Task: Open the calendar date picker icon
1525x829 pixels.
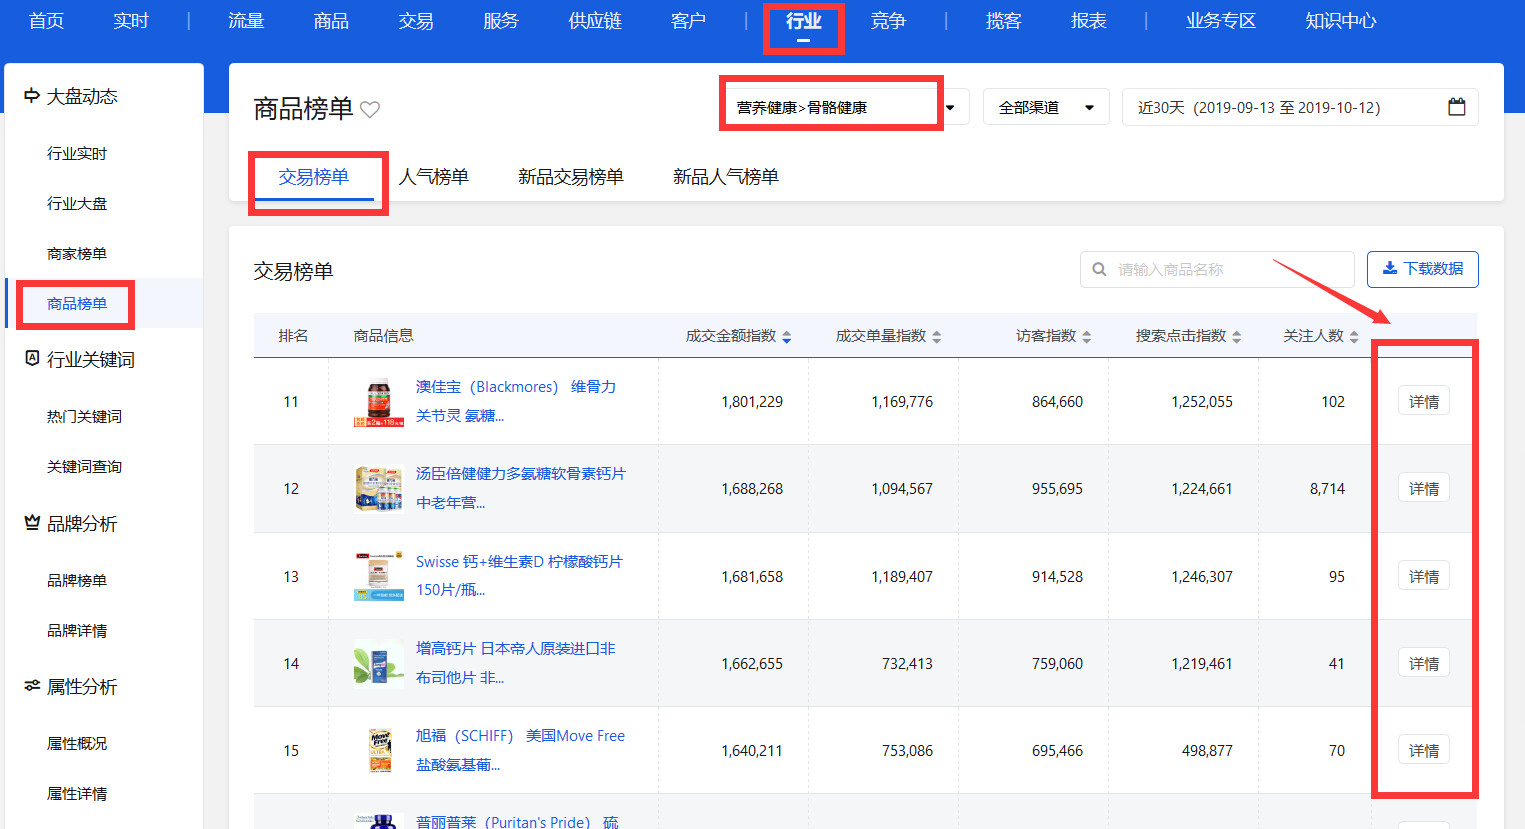Action: (x=1457, y=107)
